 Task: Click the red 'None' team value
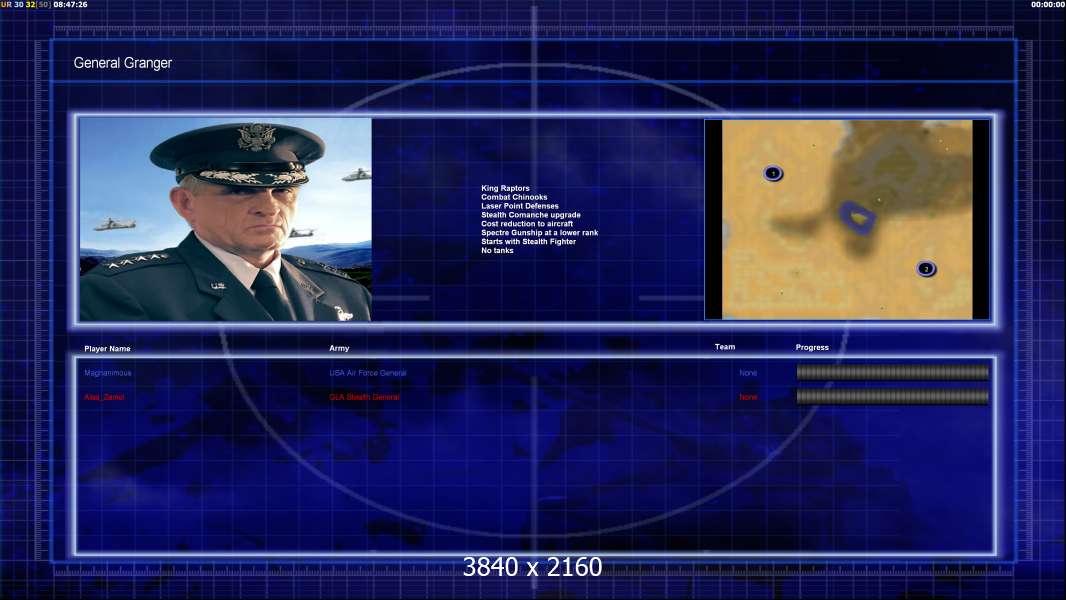[749, 397]
